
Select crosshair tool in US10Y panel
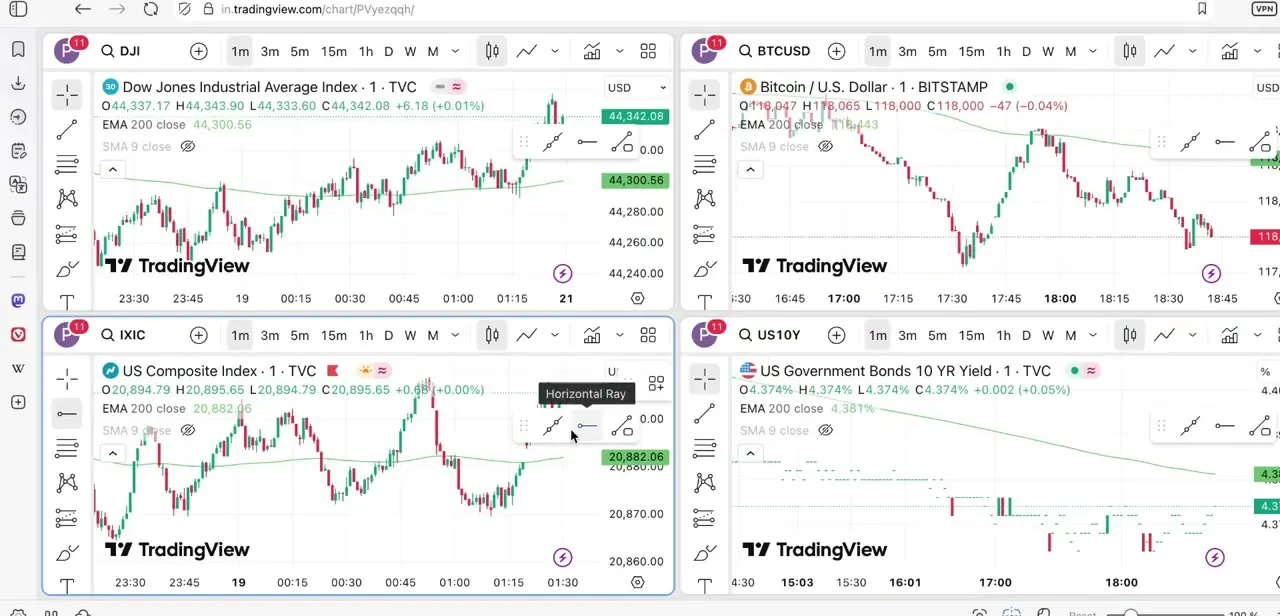705,379
